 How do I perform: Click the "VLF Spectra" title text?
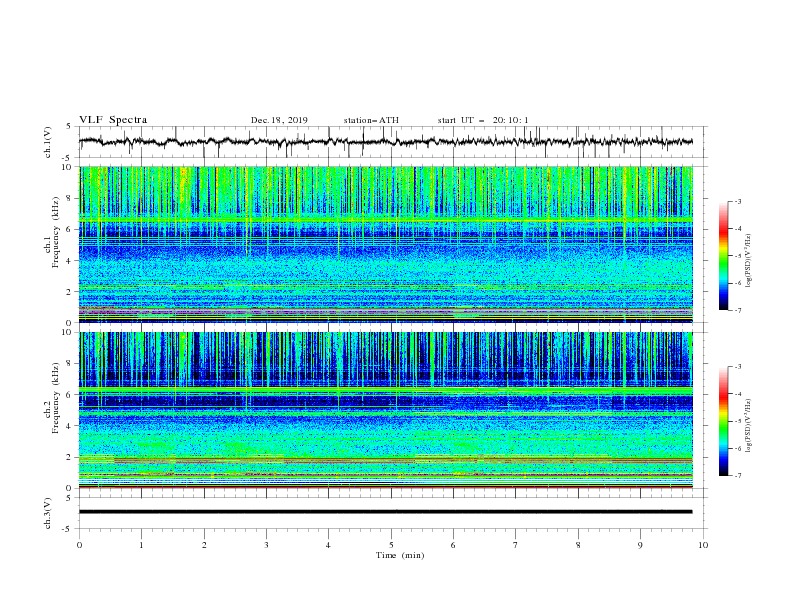pyautogui.click(x=113, y=120)
